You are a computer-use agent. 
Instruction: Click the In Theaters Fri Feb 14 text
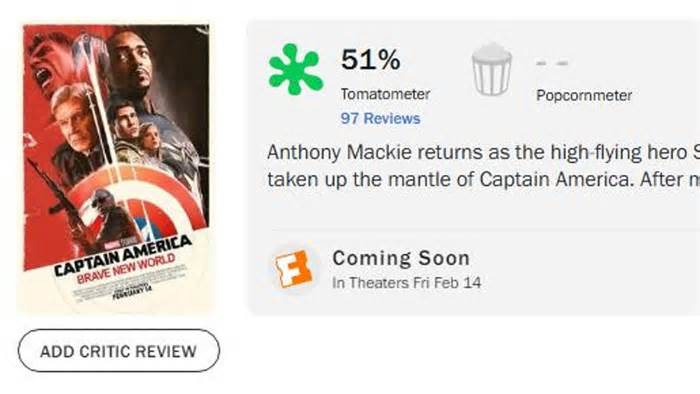tap(407, 283)
